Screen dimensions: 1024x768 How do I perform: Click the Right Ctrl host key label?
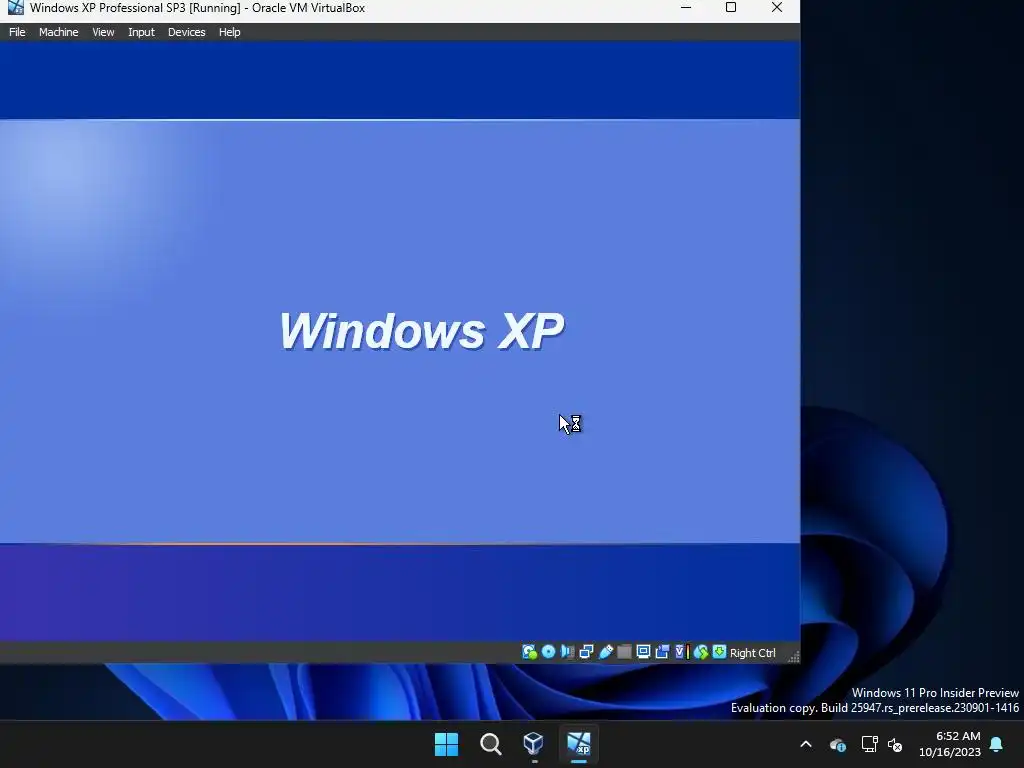pyautogui.click(x=752, y=653)
